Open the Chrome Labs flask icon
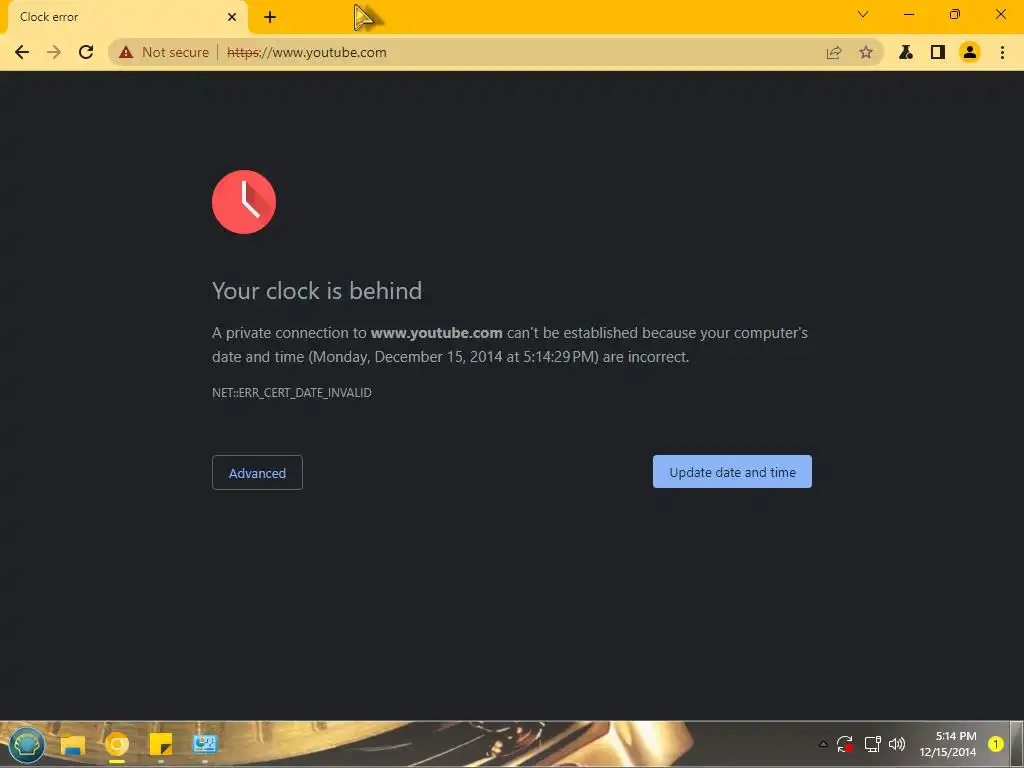Screen dimensions: 1024x768 click(906, 52)
